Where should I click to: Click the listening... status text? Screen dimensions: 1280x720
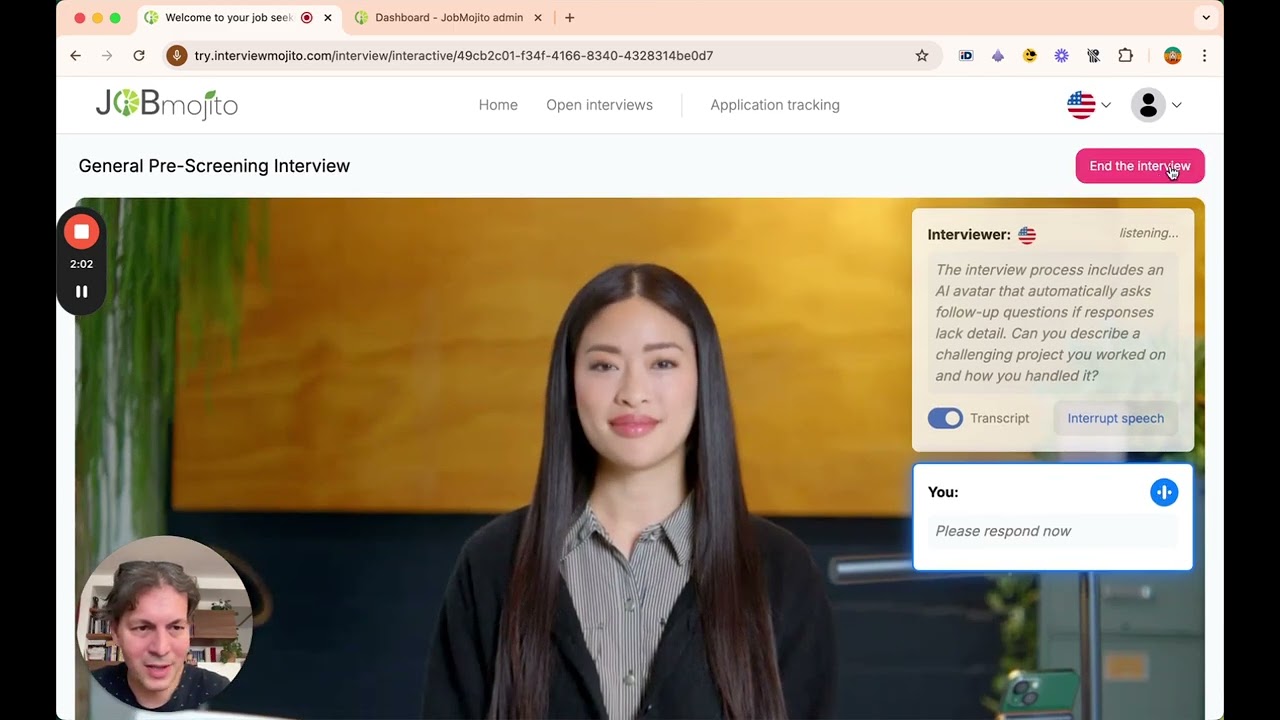click(1149, 233)
